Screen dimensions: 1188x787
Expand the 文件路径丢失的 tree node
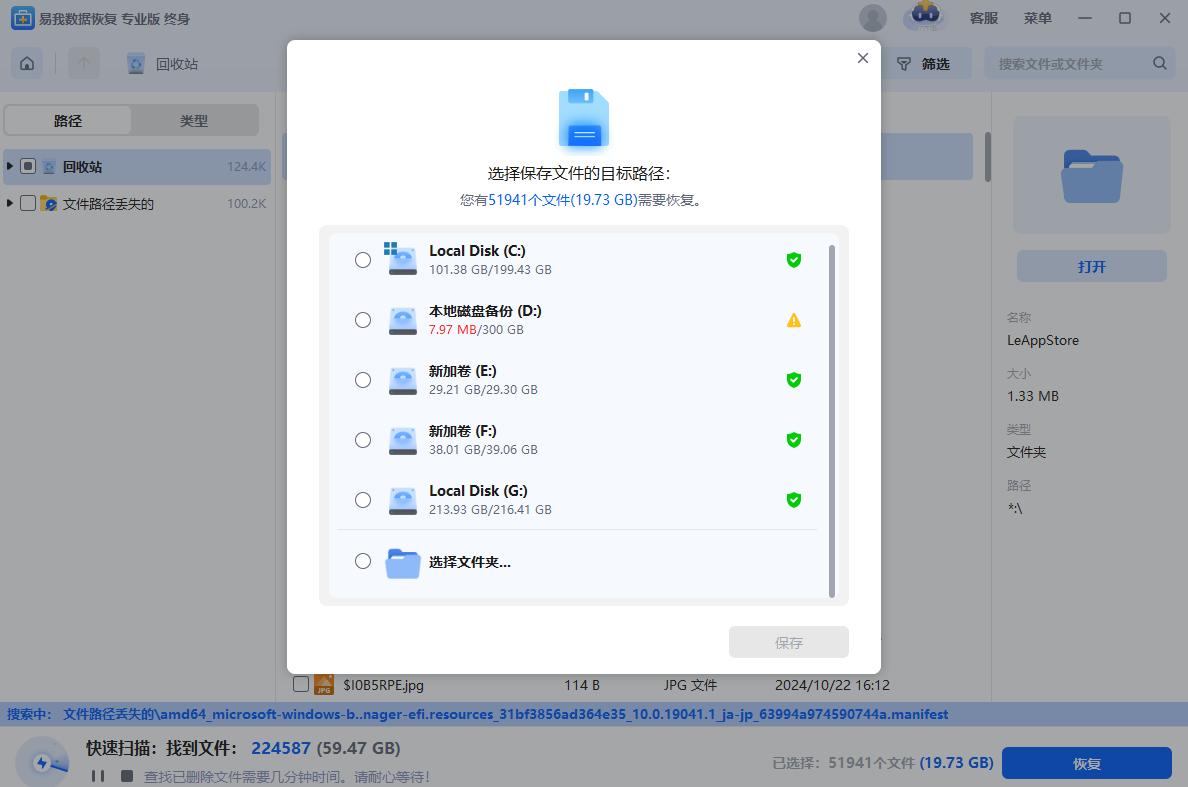[11, 203]
